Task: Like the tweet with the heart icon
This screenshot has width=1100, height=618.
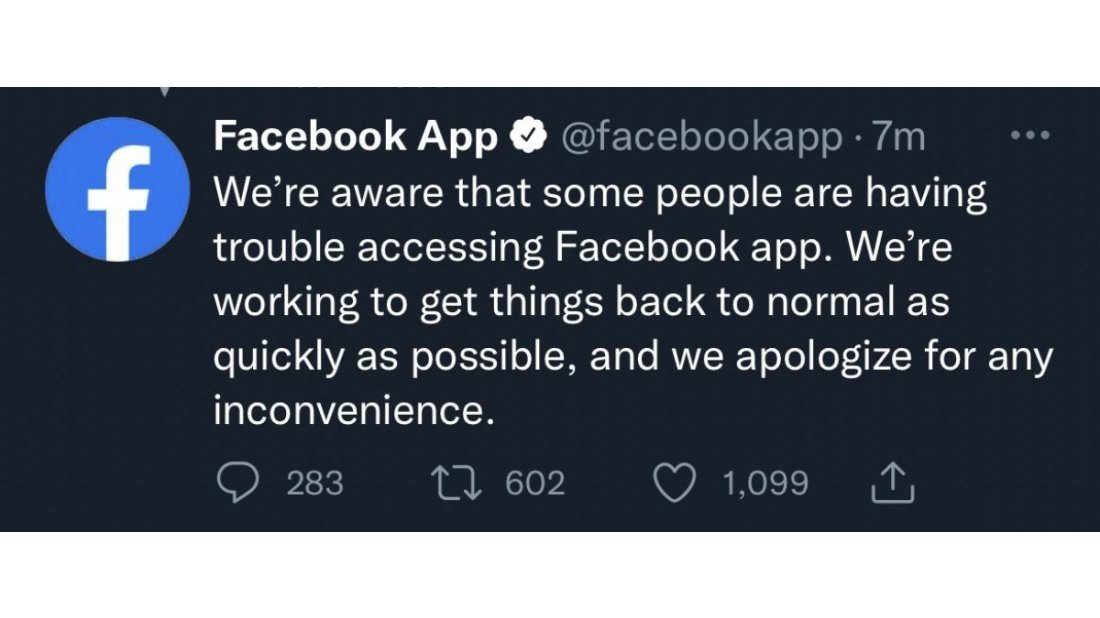Action: pyautogui.click(x=676, y=484)
